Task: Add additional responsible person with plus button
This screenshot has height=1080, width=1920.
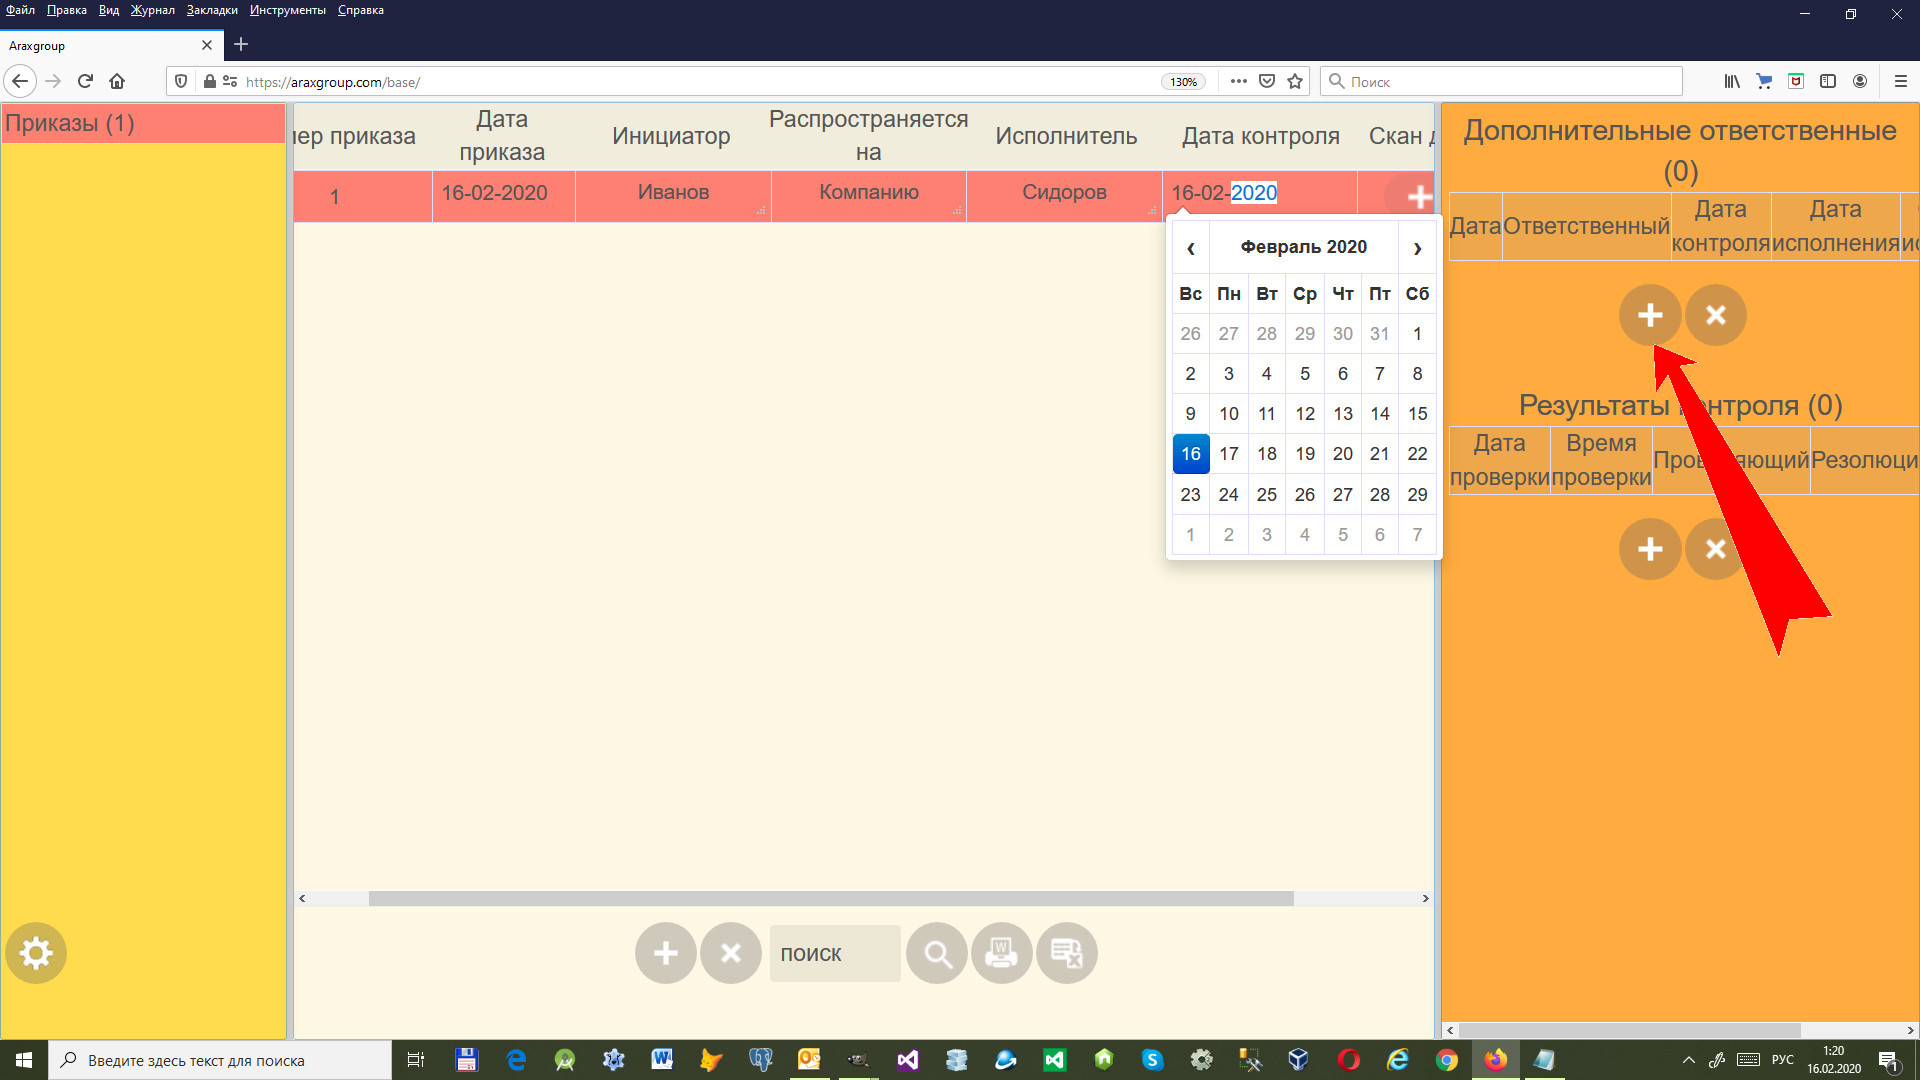Action: [x=1649, y=315]
